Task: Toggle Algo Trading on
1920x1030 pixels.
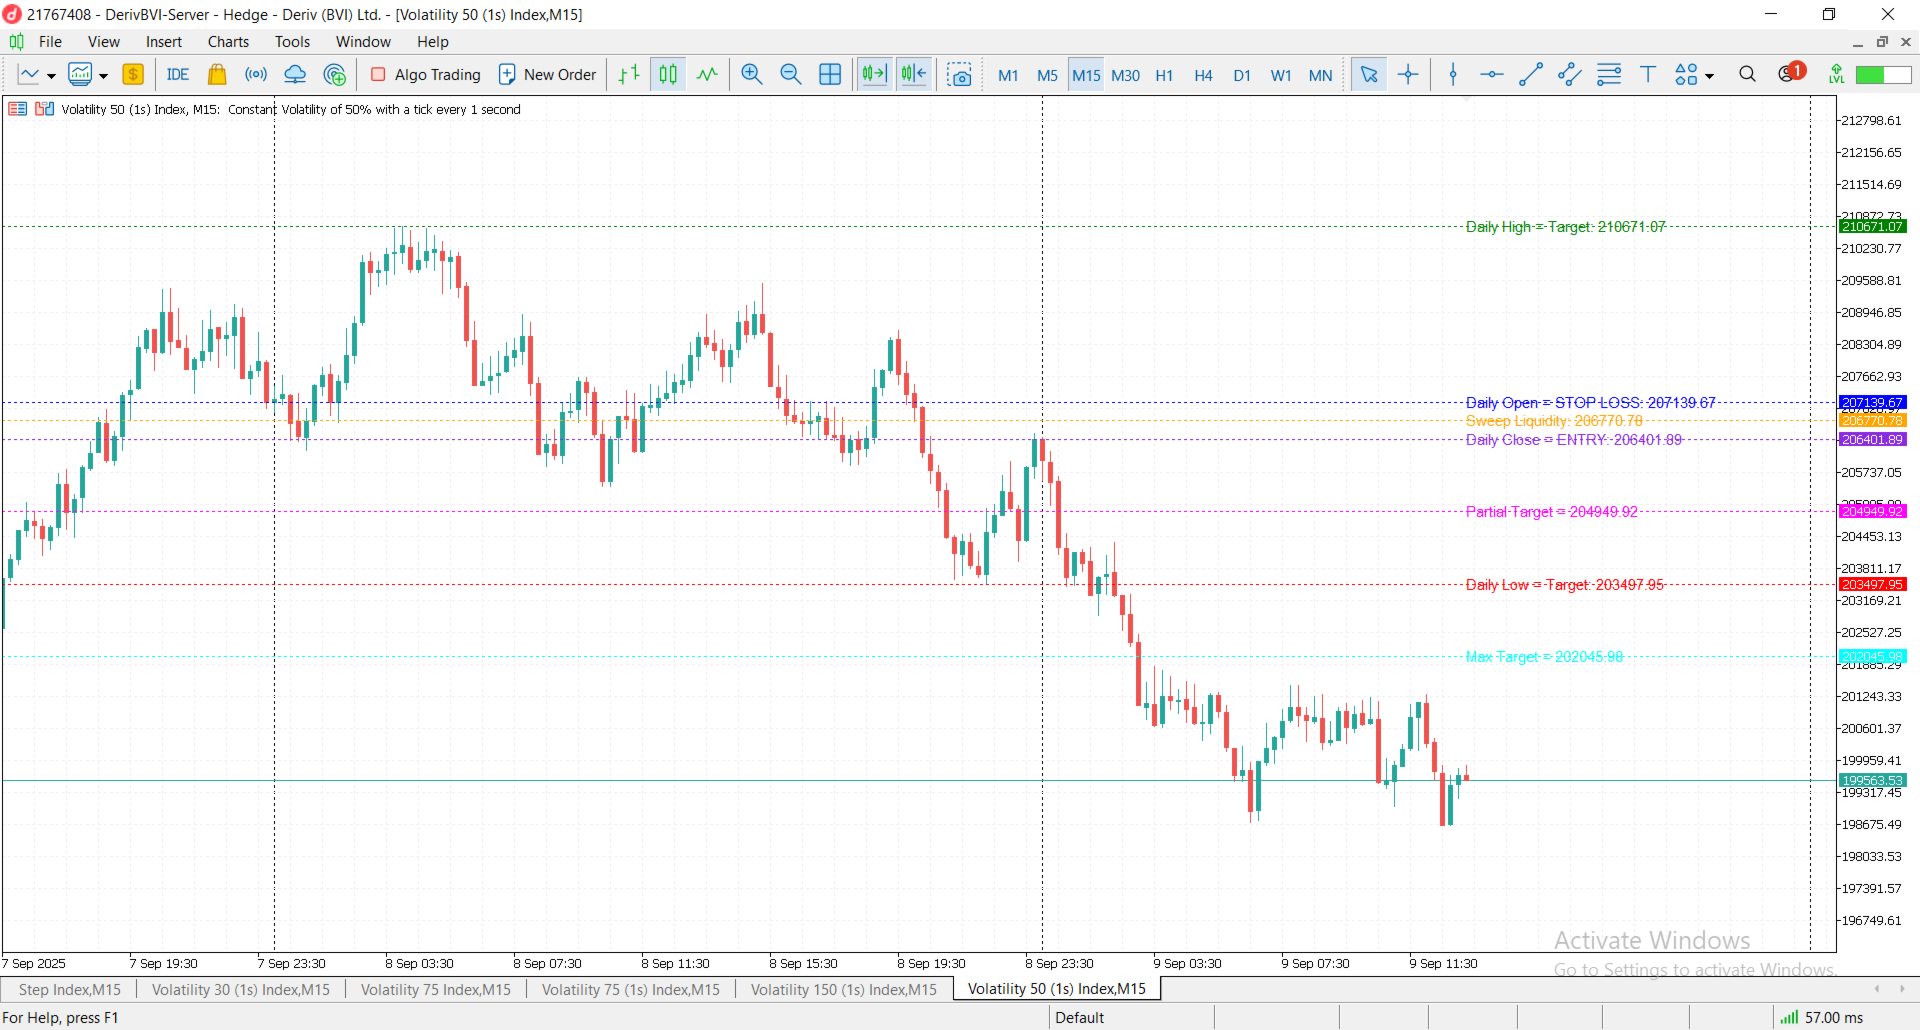Action: pos(426,75)
